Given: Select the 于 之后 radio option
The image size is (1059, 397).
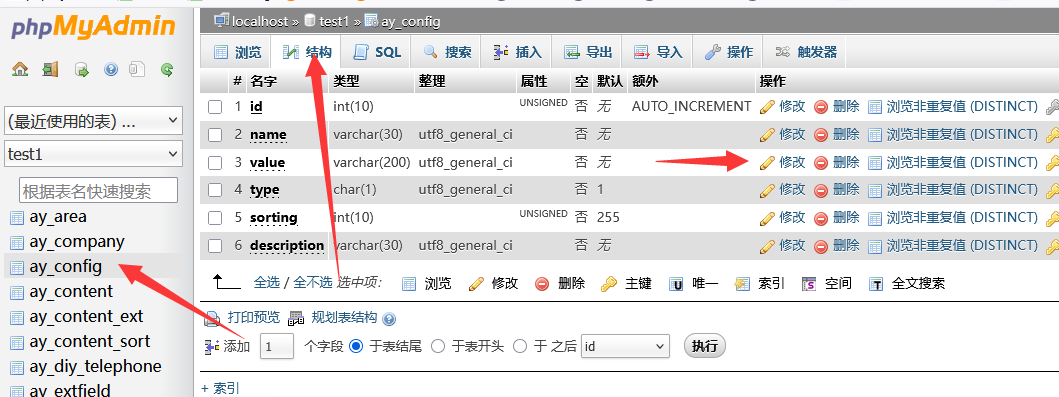Looking at the screenshot, I should (x=519, y=346).
